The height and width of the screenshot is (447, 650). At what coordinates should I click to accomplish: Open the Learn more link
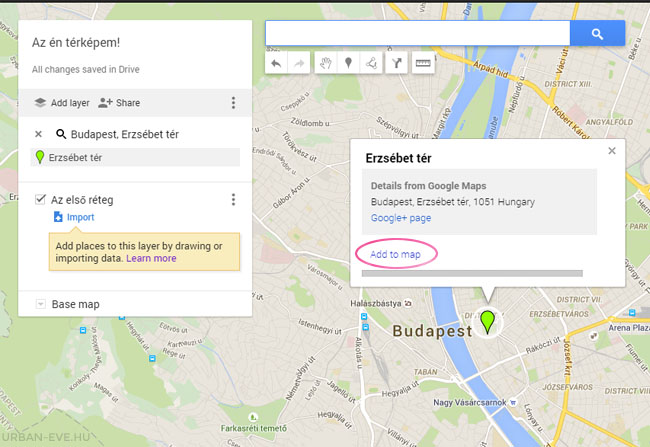point(151,258)
